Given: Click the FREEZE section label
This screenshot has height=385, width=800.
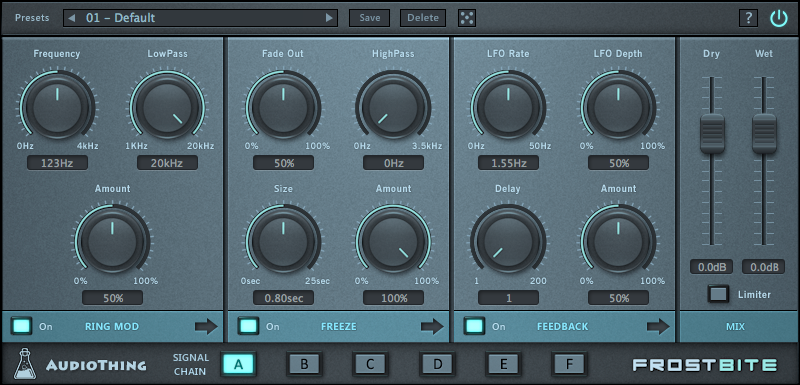Looking at the screenshot, I should [339, 326].
